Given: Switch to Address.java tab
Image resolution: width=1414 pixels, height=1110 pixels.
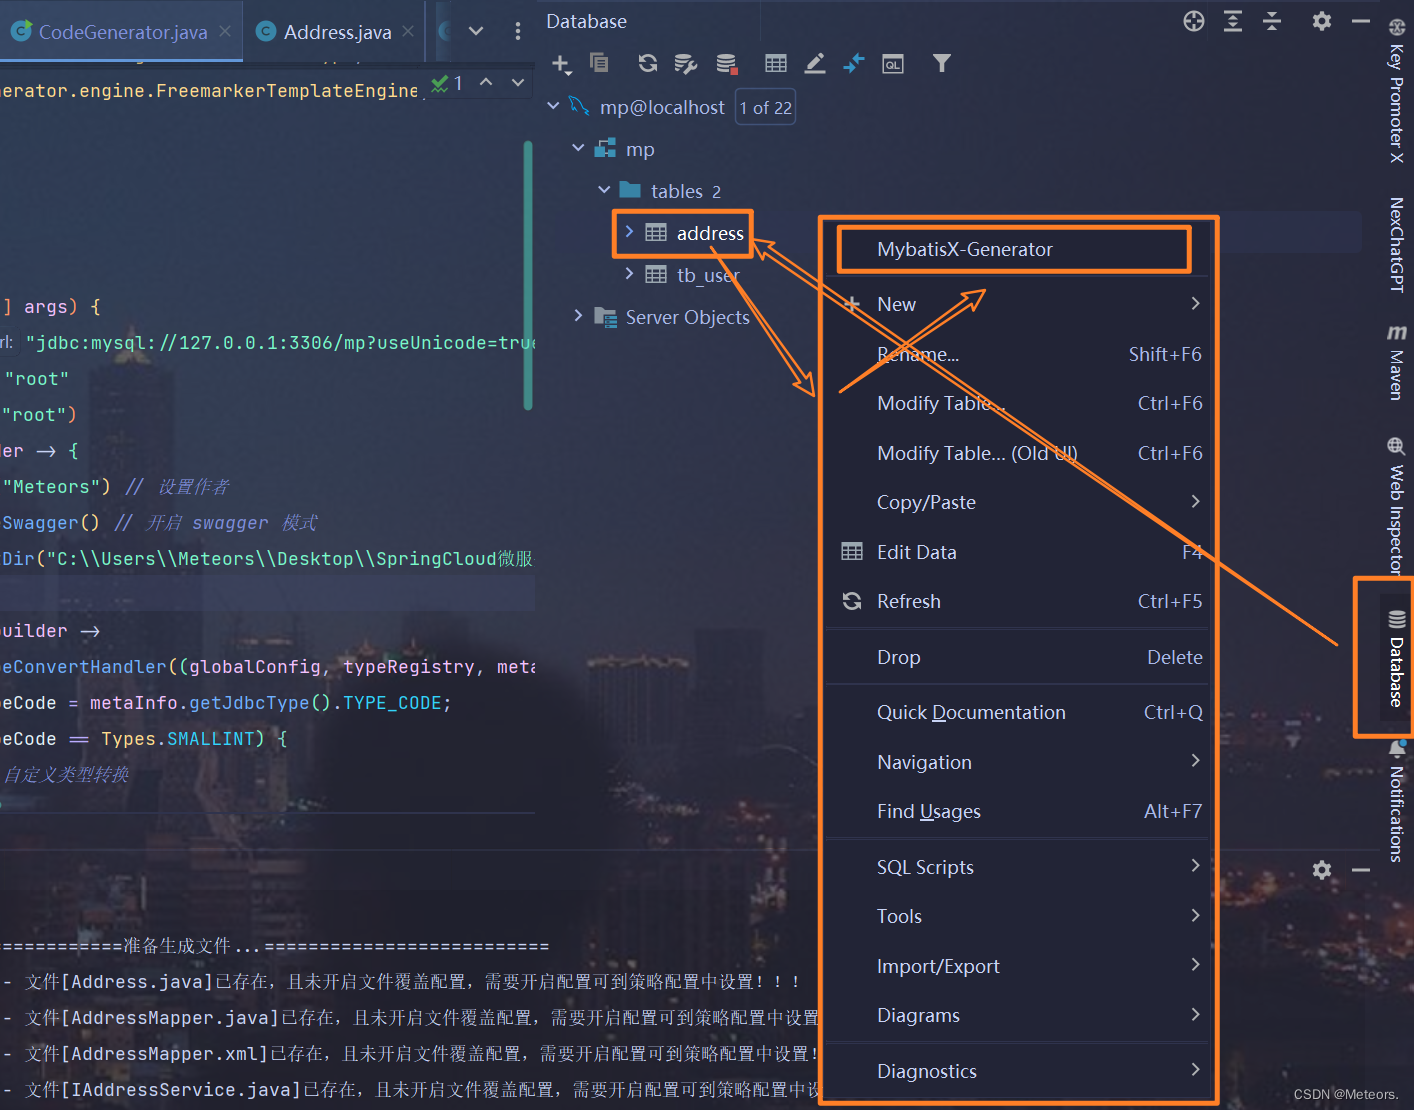Looking at the screenshot, I should coord(335,32).
